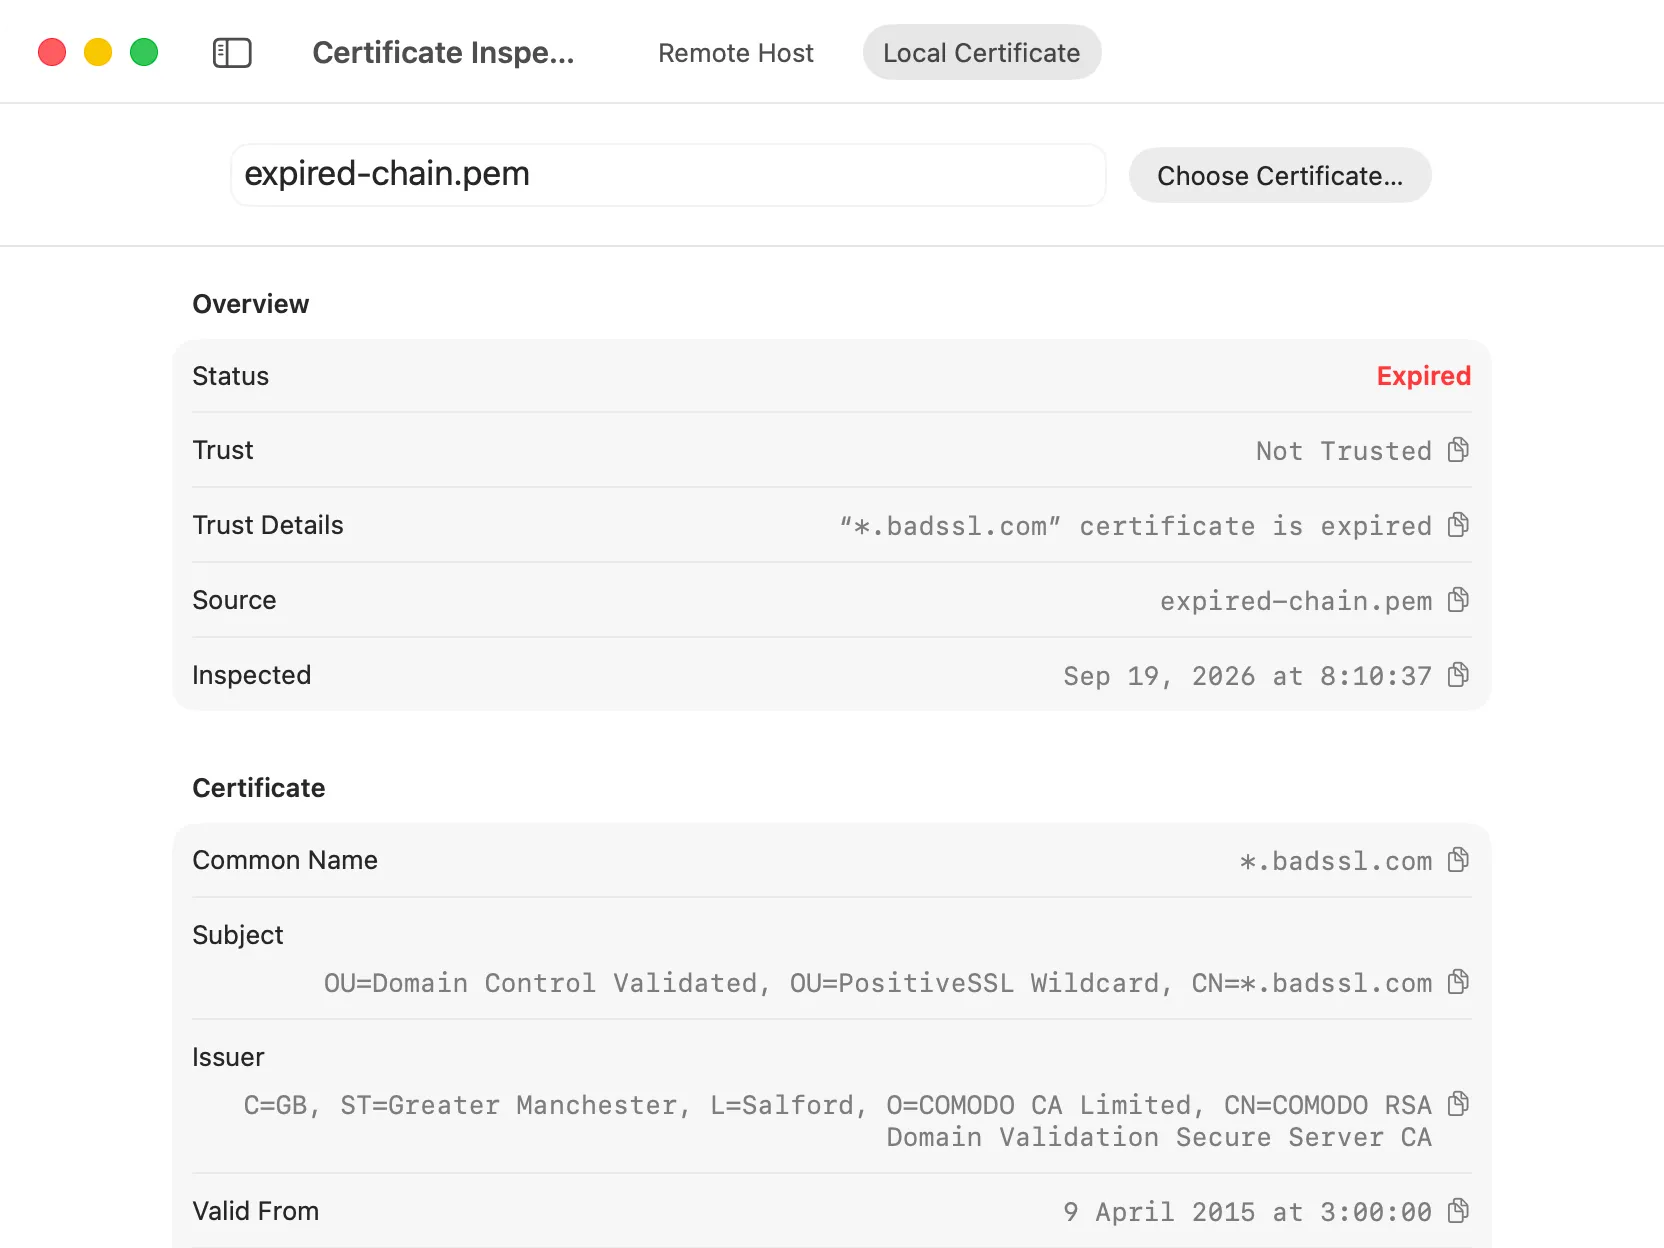Copy the Inspected timestamp
This screenshot has width=1664, height=1248.
coord(1459,675)
